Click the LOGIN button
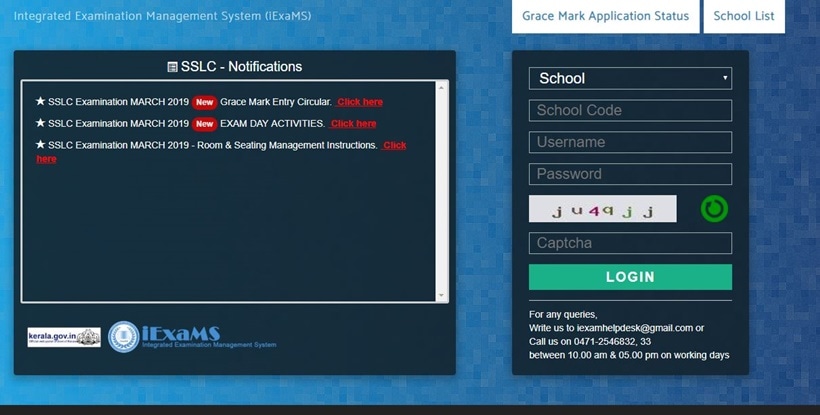The height and width of the screenshot is (415, 820). coord(630,277)
